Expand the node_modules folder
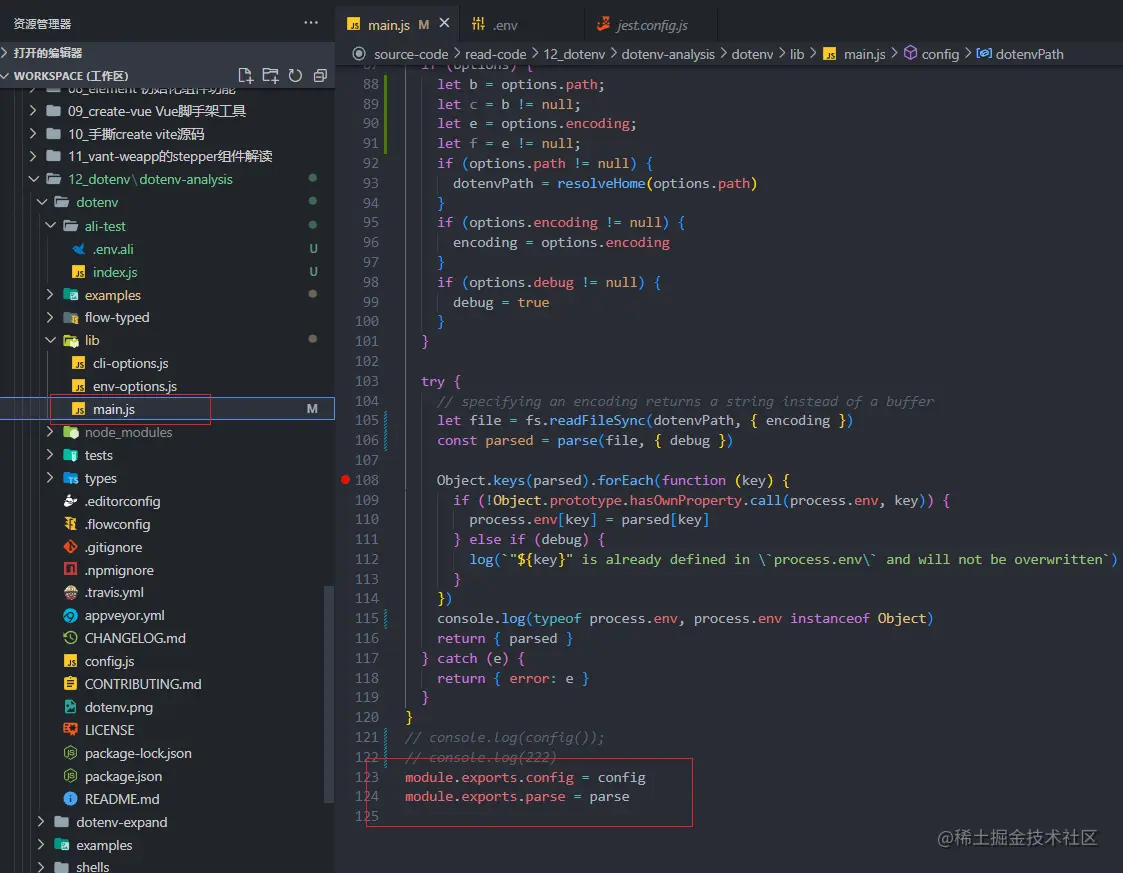Viewport: 1123px width, 873px height. 50,433
